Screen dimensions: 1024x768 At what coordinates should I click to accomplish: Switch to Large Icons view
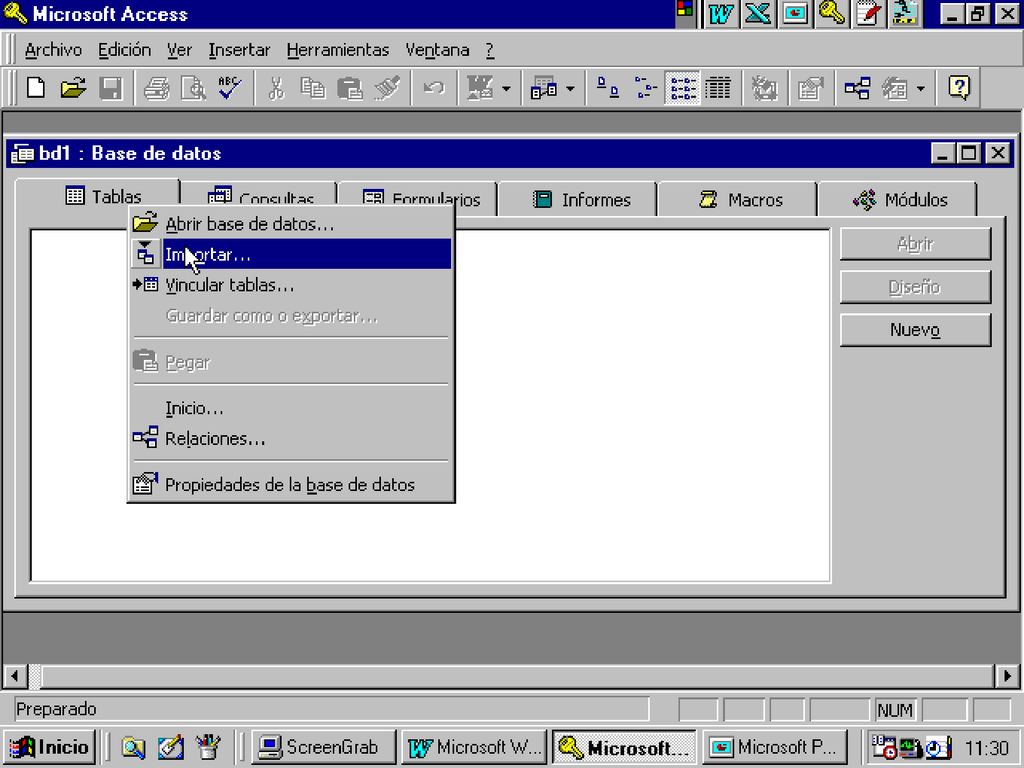coord(608,88)
